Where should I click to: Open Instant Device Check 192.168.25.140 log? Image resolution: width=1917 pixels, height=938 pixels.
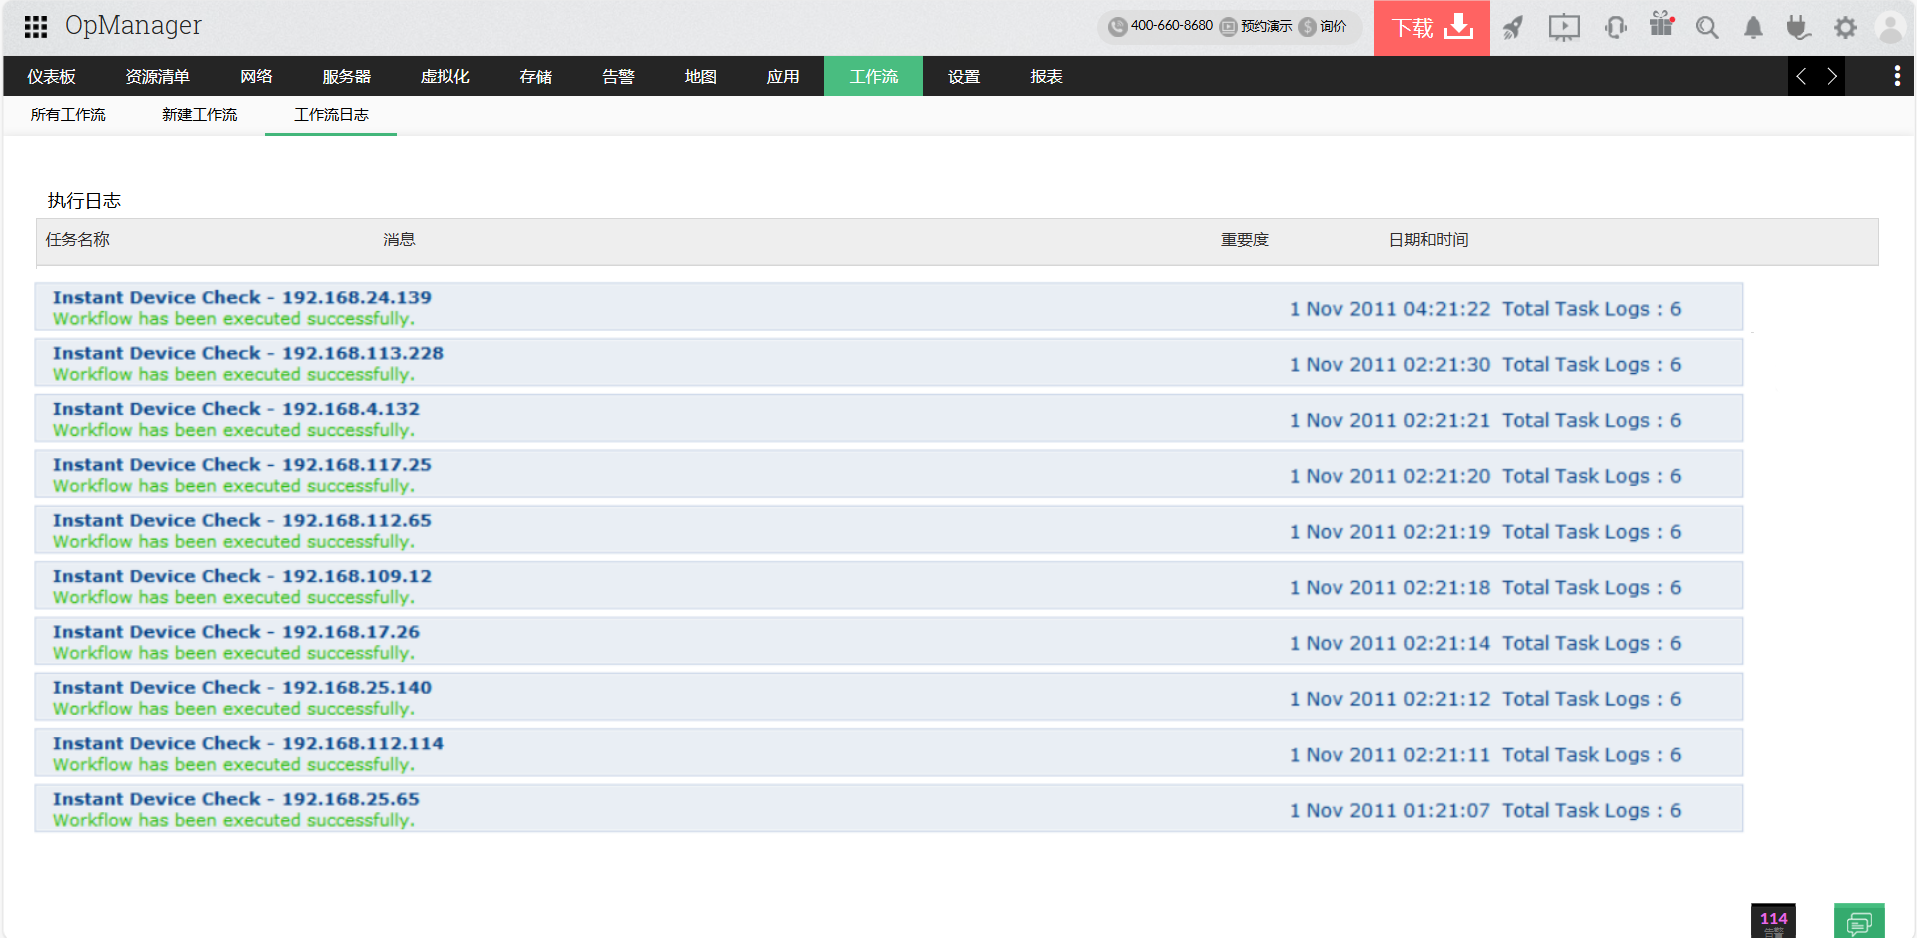point(889,698)
